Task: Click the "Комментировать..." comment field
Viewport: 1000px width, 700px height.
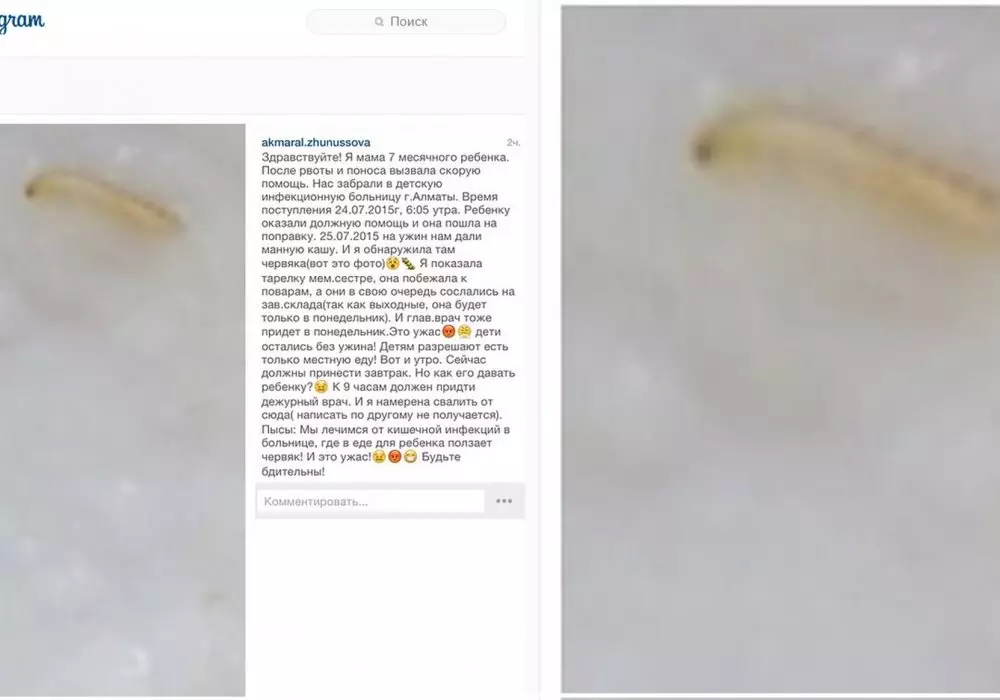Action: point(371,501)
